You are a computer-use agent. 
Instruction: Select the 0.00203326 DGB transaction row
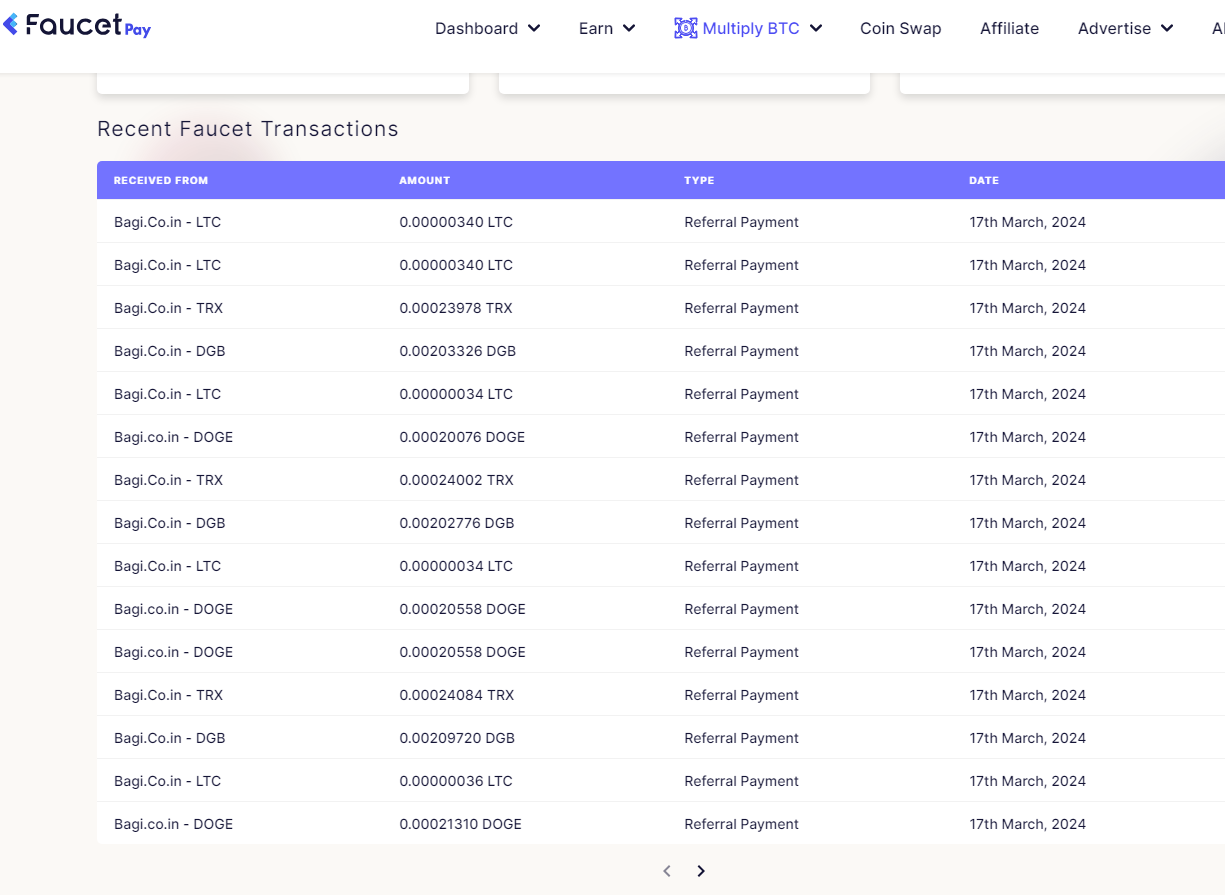pyautogui.click(x=661, y=351)
